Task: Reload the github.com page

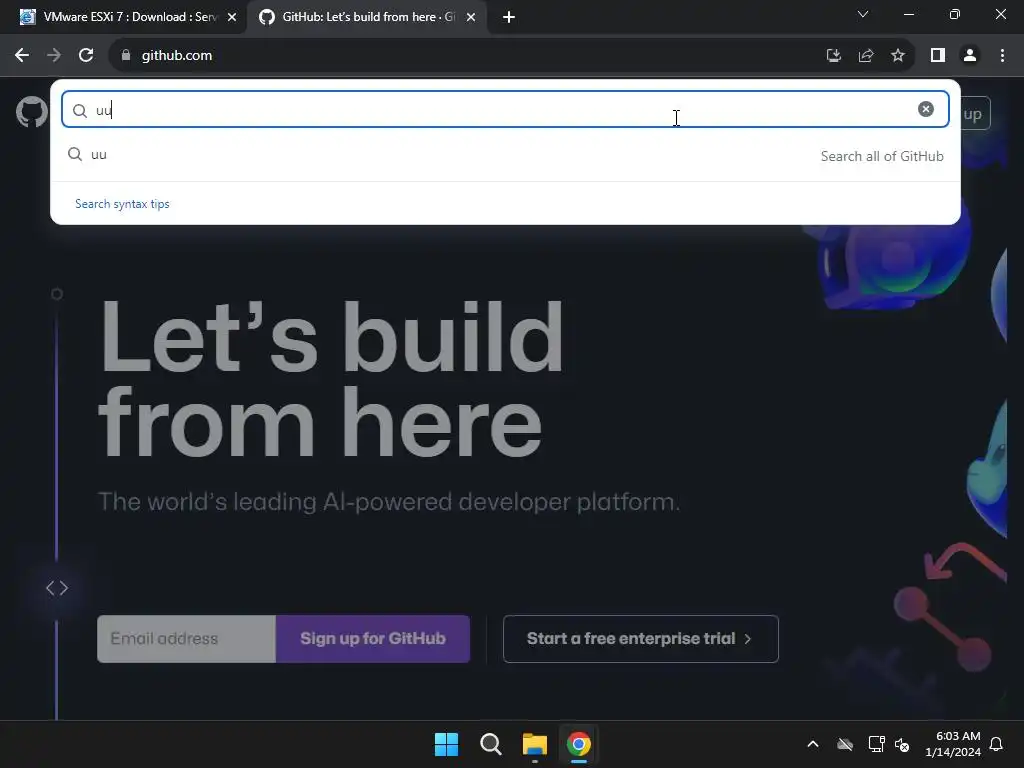Action: (86, 56)
